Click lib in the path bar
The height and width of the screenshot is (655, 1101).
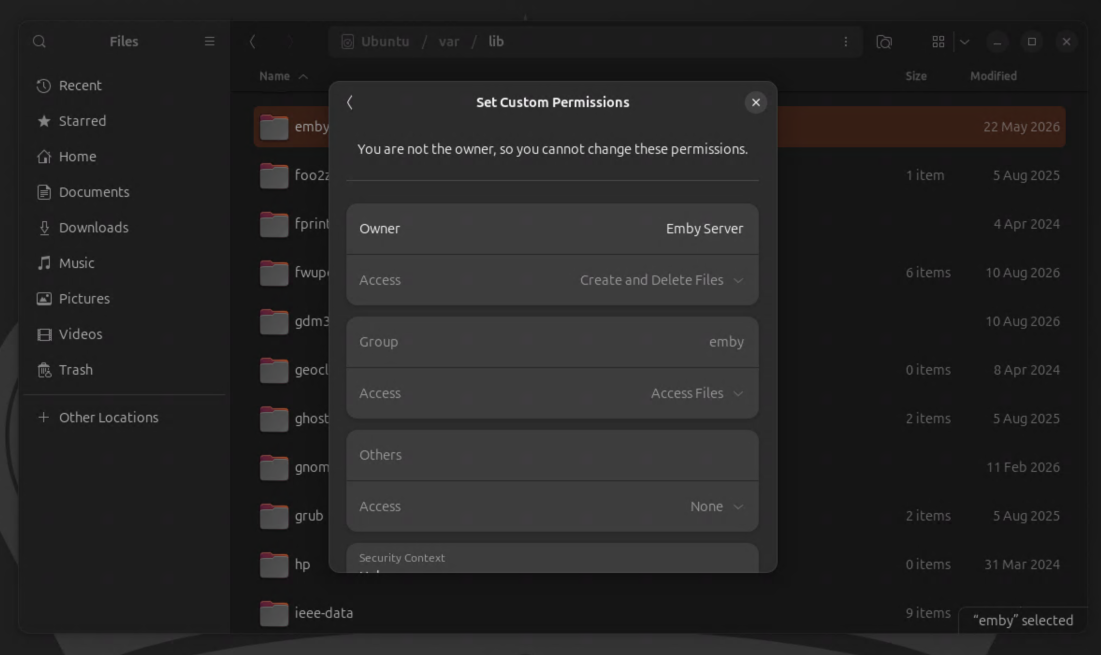click(x=496, y=41)
